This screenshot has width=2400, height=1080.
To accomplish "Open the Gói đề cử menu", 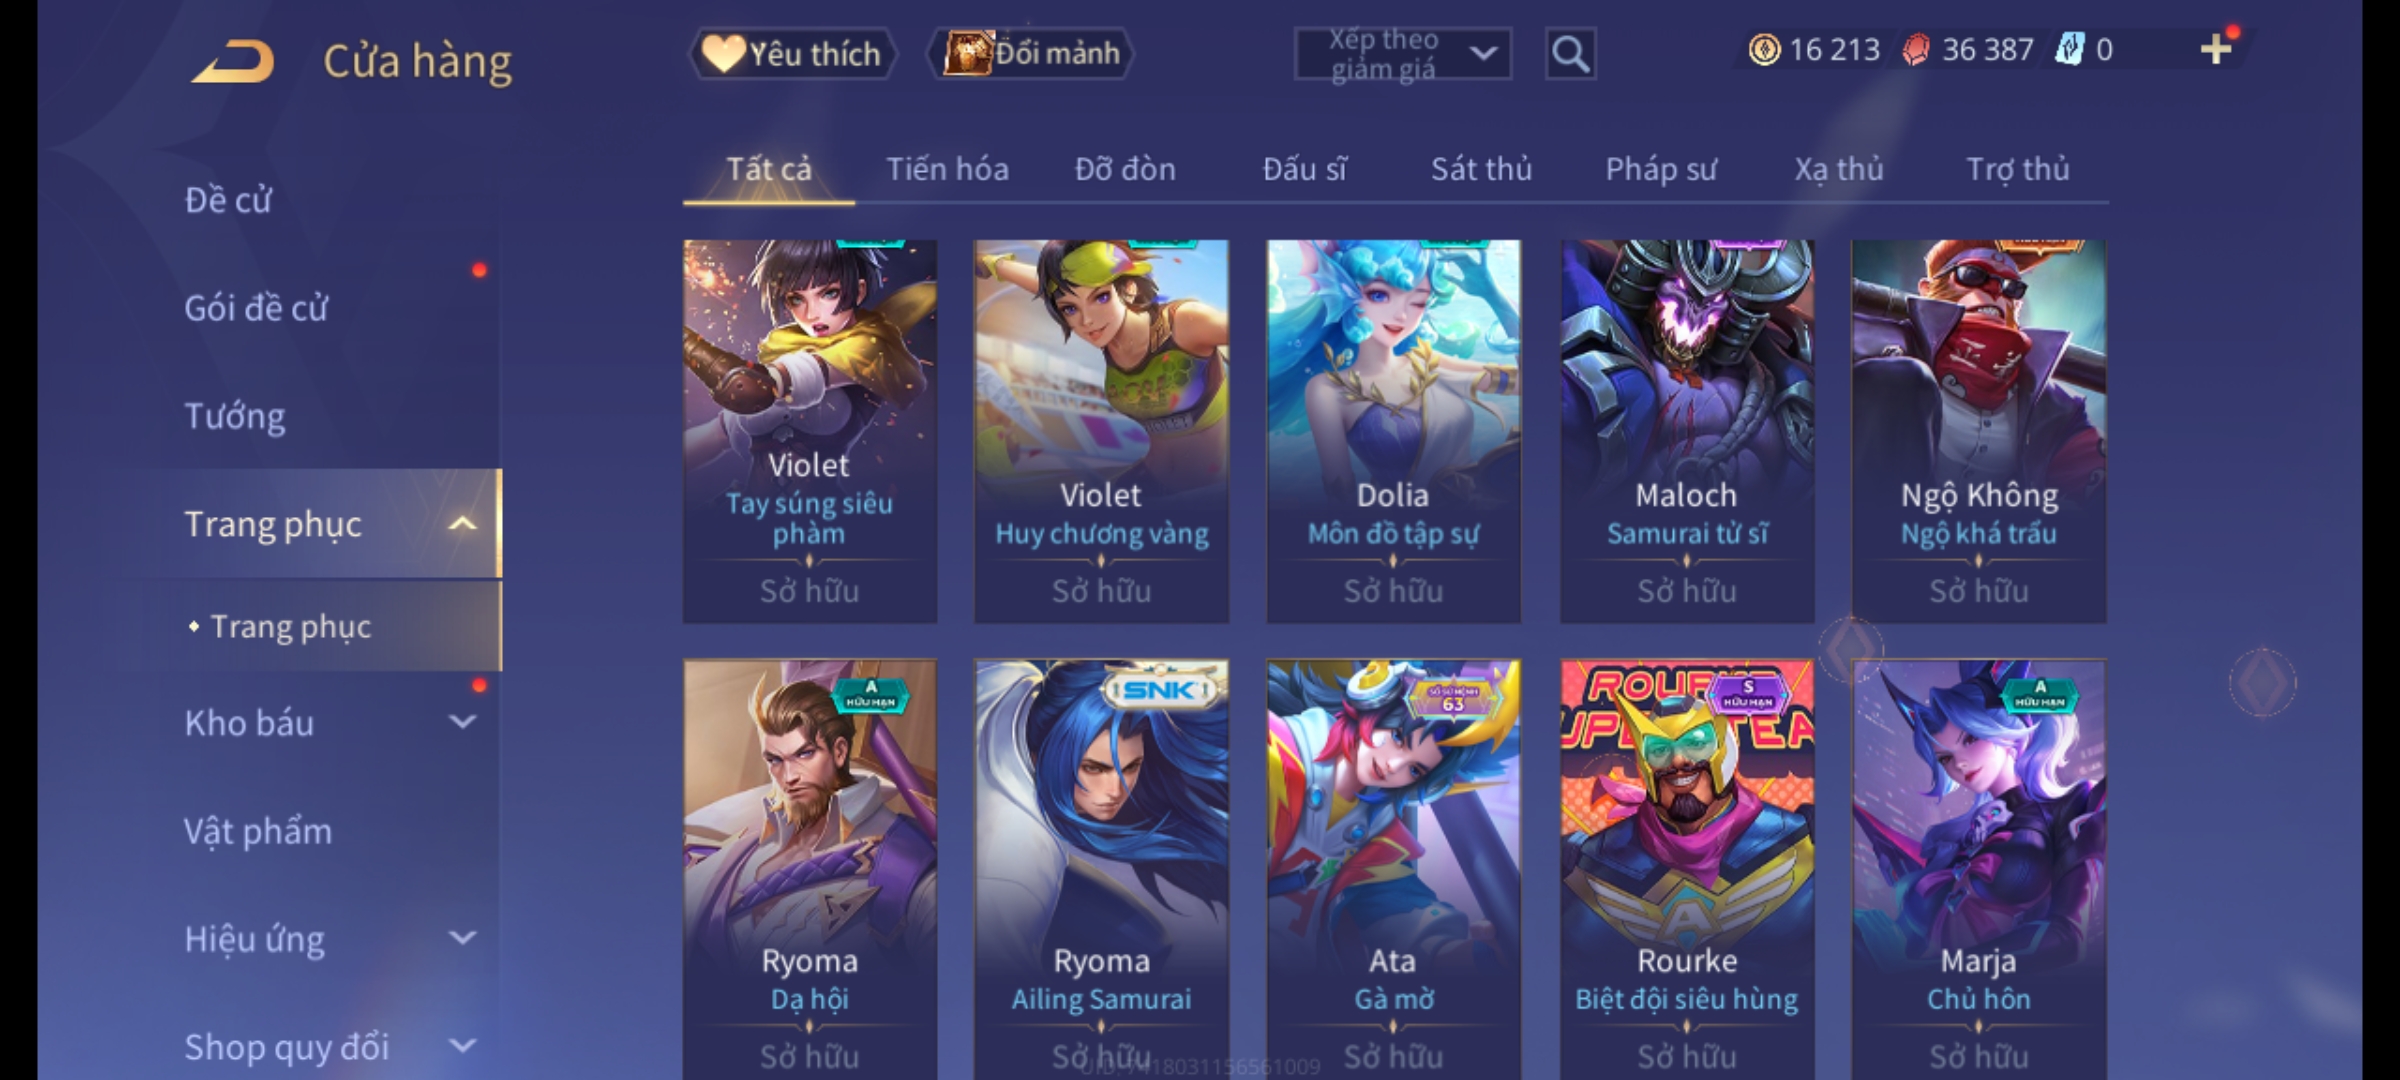I will tap(256, 308).
